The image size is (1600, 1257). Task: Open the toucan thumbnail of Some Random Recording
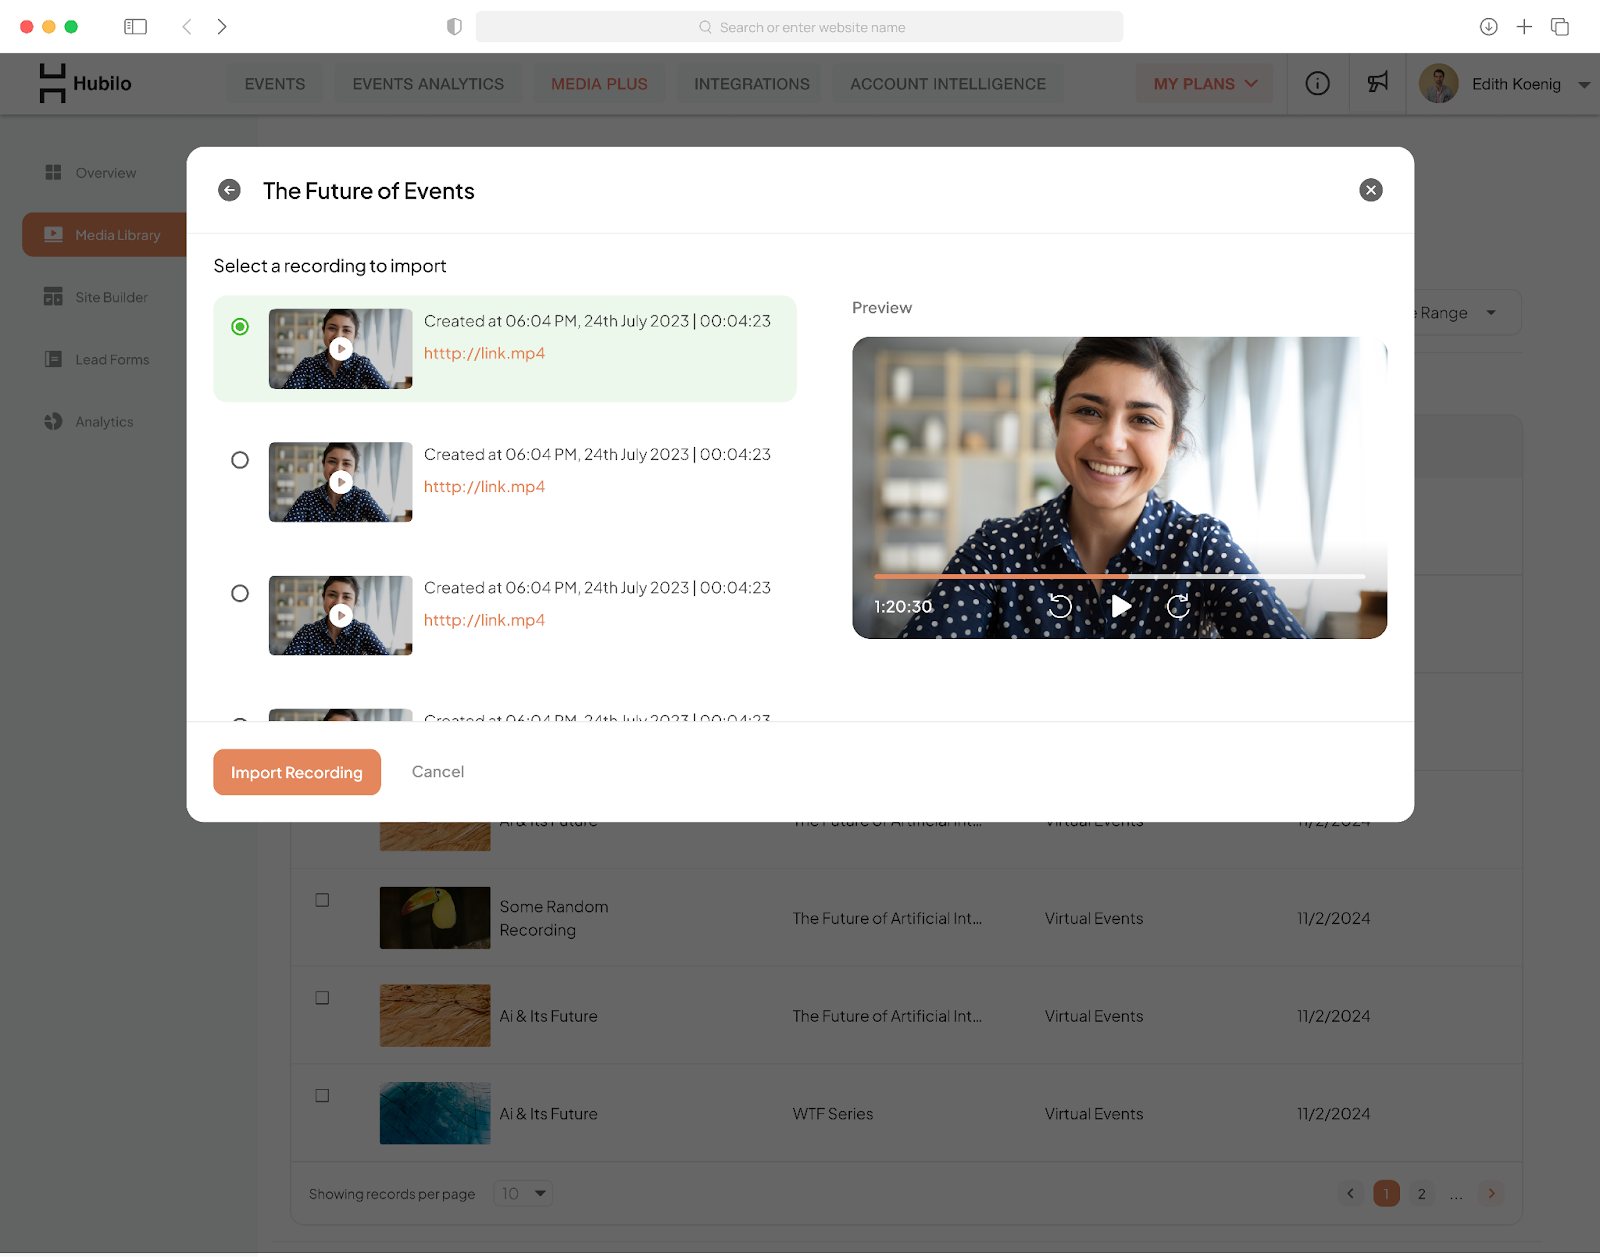435,918
